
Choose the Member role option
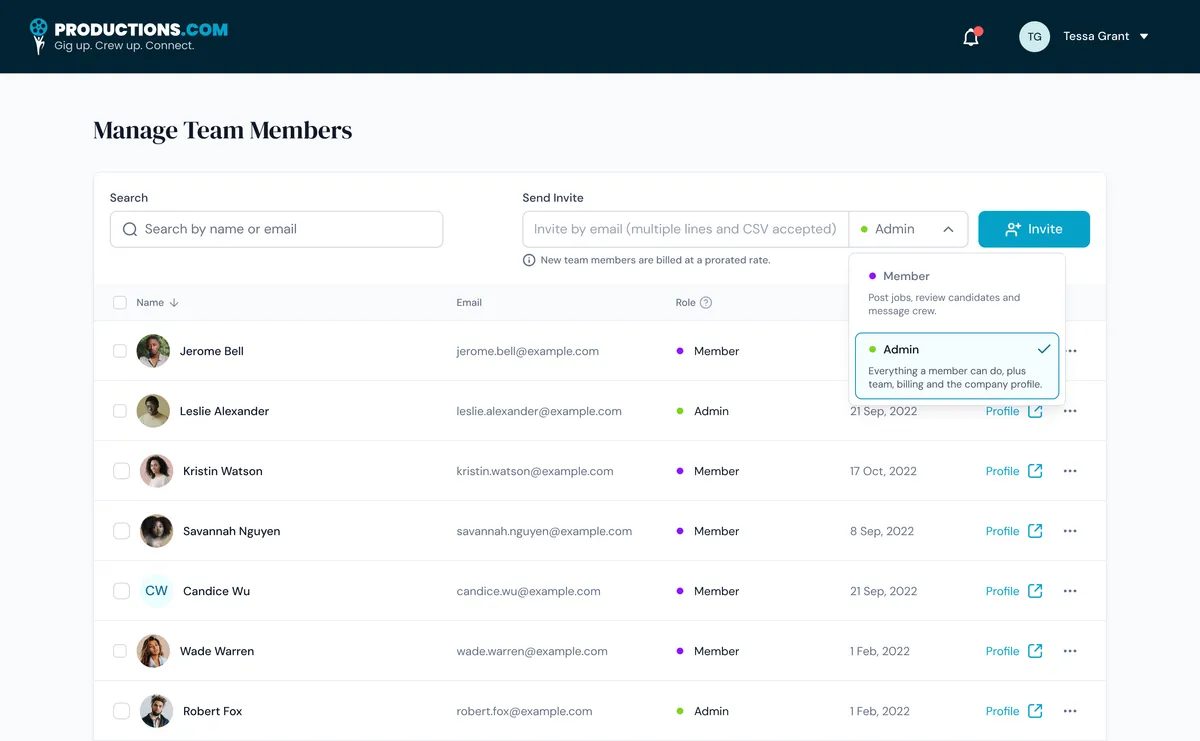click(x=957, y=293)
